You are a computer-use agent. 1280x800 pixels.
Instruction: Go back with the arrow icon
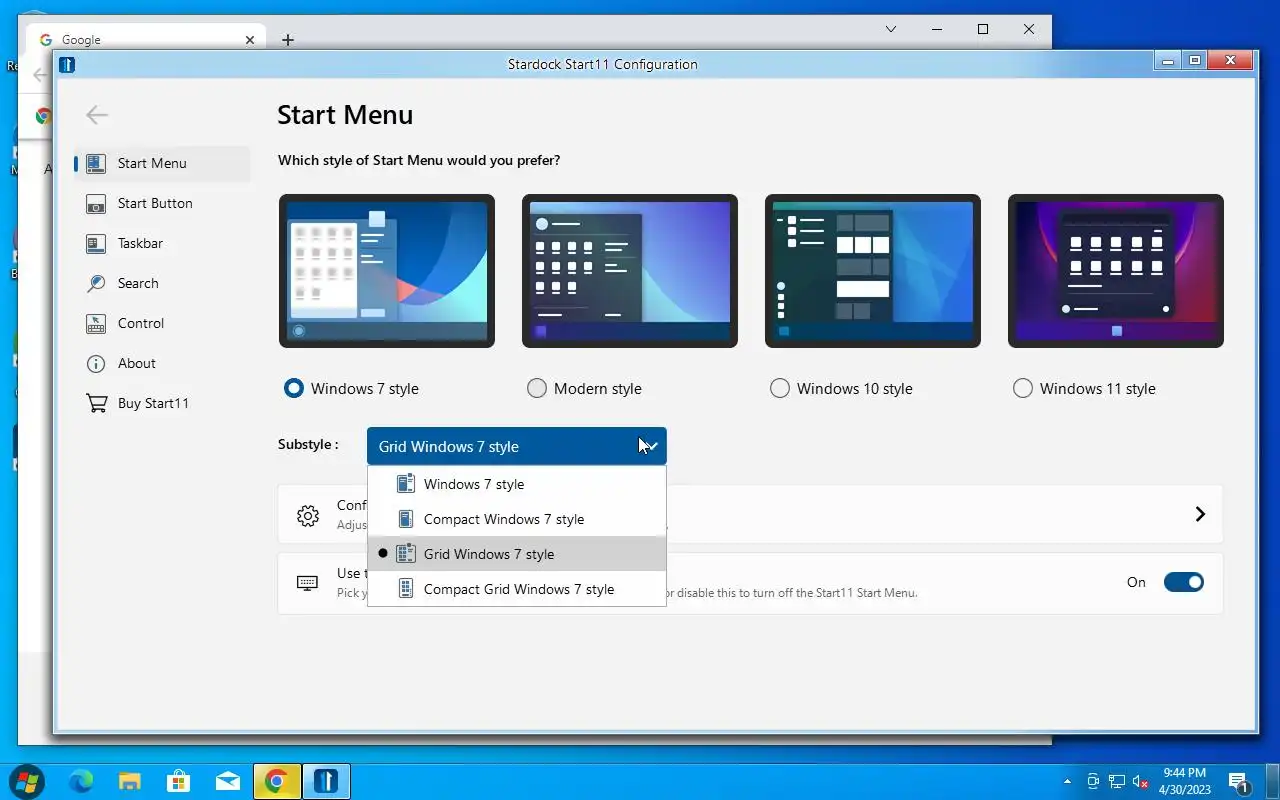tap(97, 115)
